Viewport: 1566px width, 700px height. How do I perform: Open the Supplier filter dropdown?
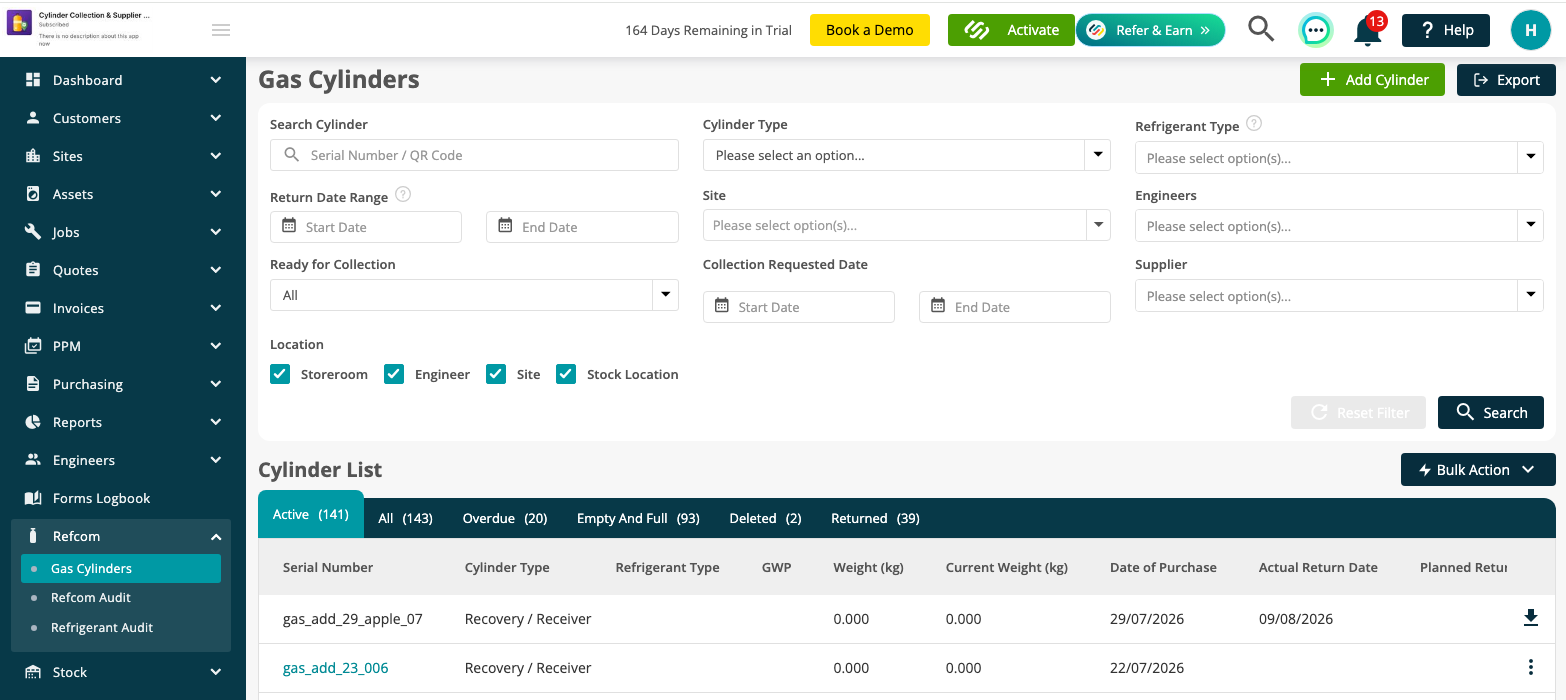tap(1339, 296)
